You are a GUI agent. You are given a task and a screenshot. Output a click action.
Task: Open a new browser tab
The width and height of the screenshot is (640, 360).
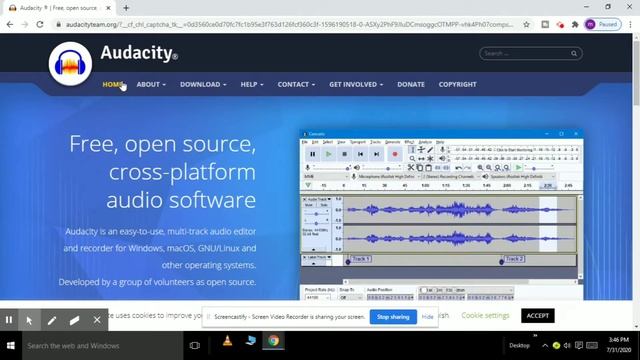(x=126, y=8)
